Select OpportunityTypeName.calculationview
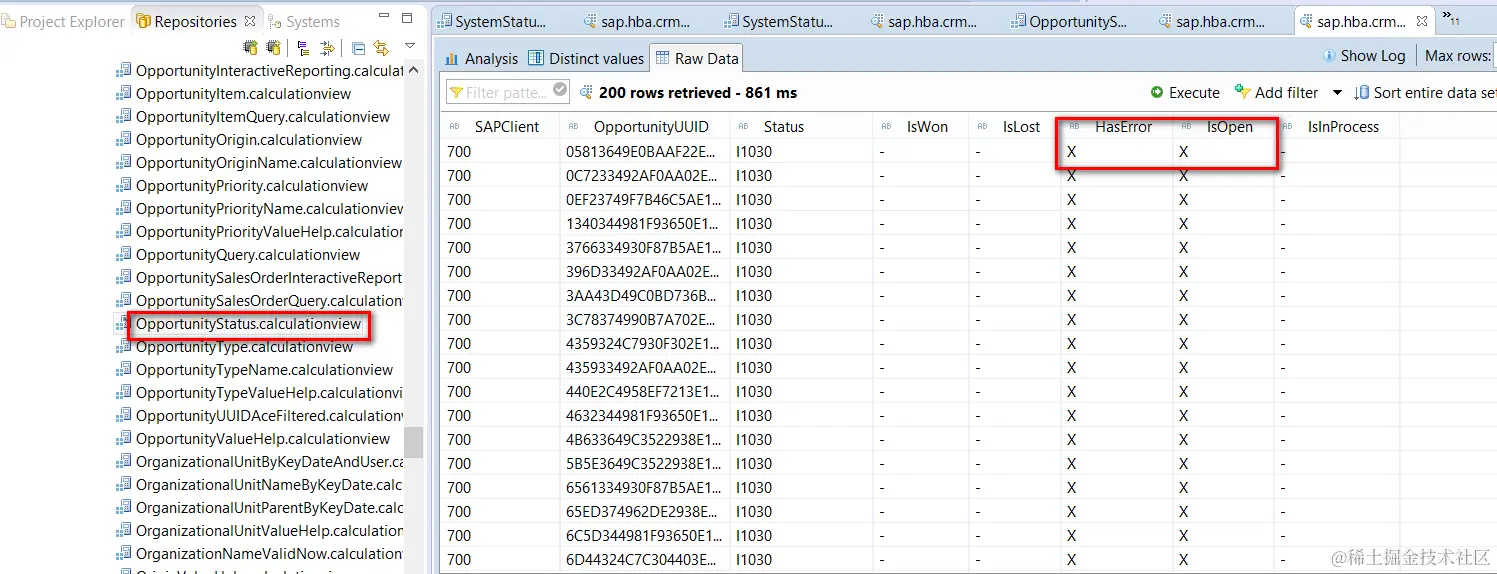Image resolution: width=1497 pixels, height=574 pixels. click(265, 370)
